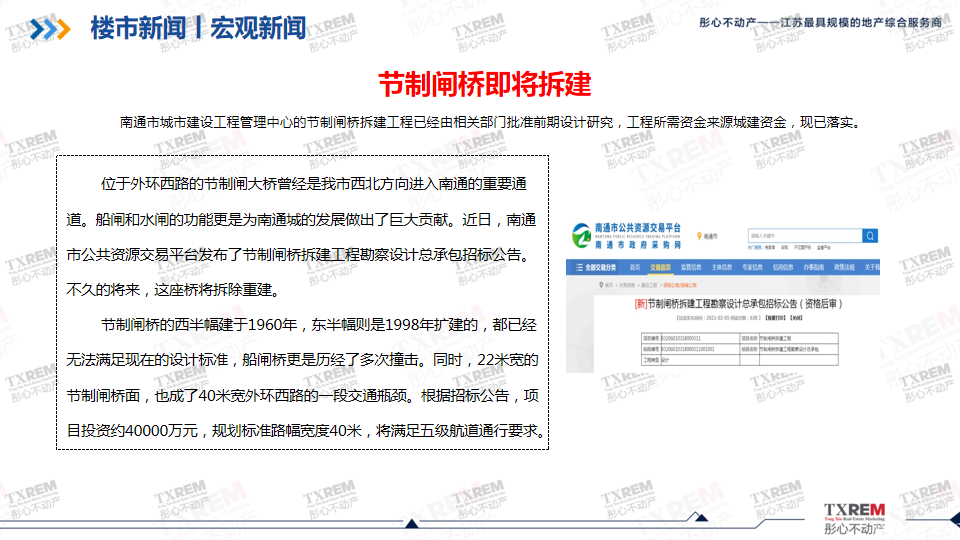The width and height of the screenshot is (960, 540).
Task: Click the close link beside the print link
Action: coord(796,318)
